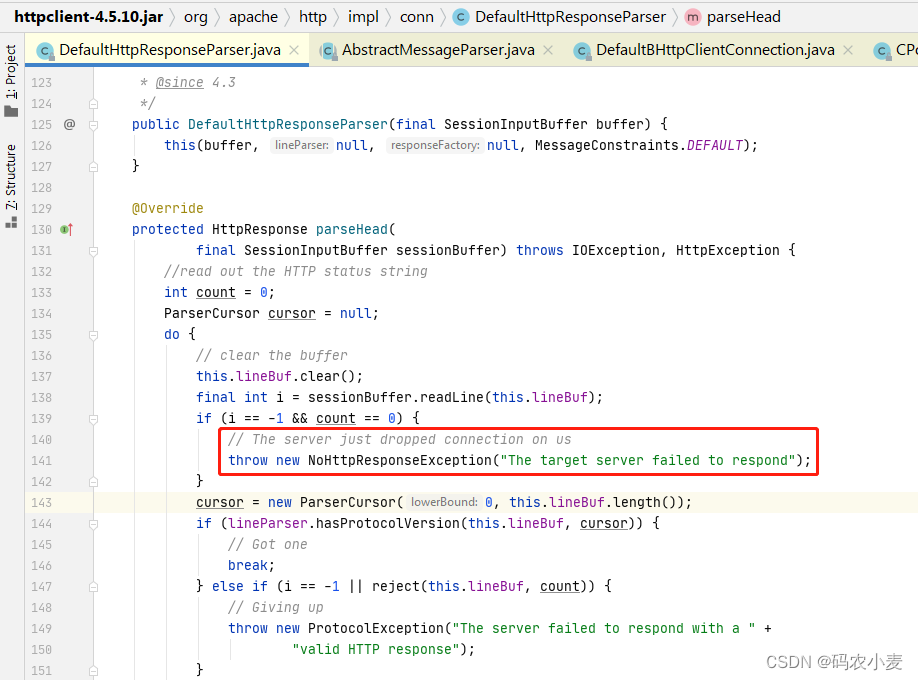The width and height of the screenshot is (918, 680).
Task: Click the MessageConstraints.DEFAULT reference
Action: point(639,145)
